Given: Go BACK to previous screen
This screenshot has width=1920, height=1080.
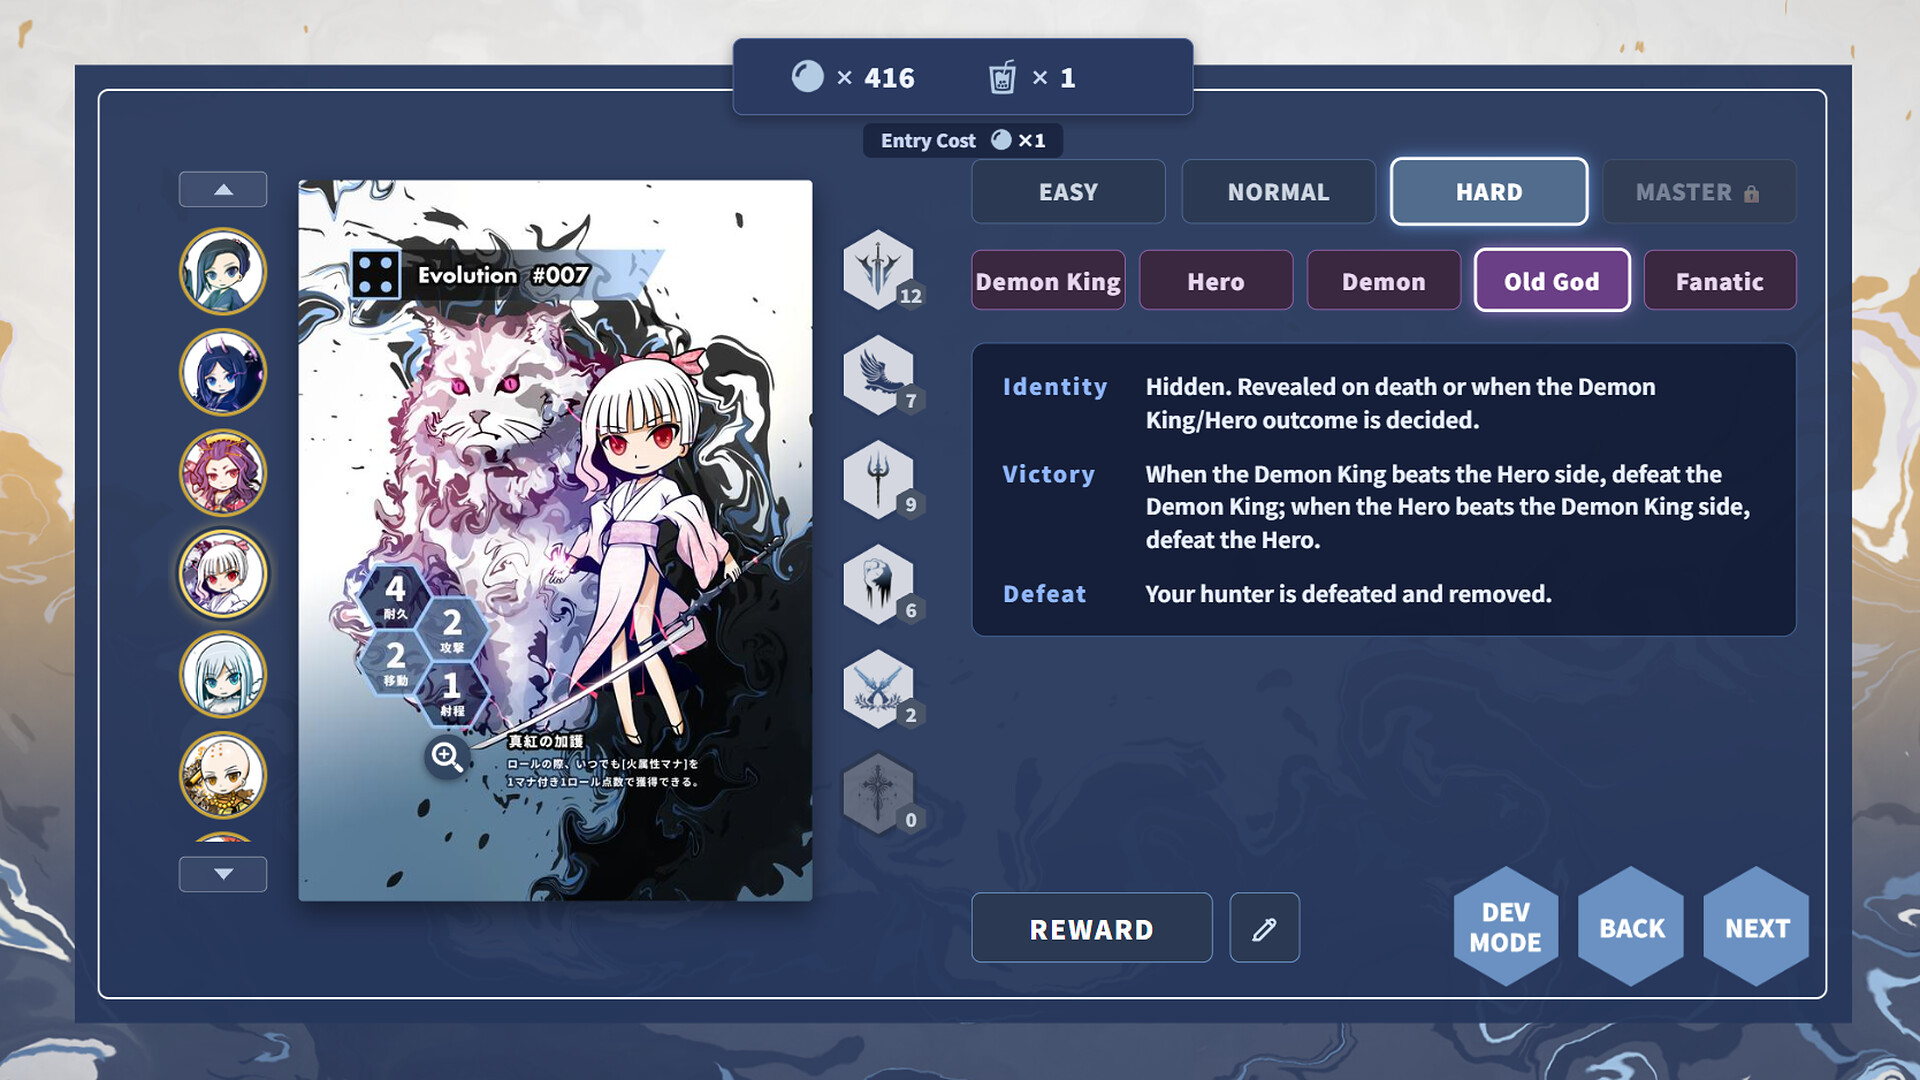Looking at the screenshot, I should (1631, 927).
